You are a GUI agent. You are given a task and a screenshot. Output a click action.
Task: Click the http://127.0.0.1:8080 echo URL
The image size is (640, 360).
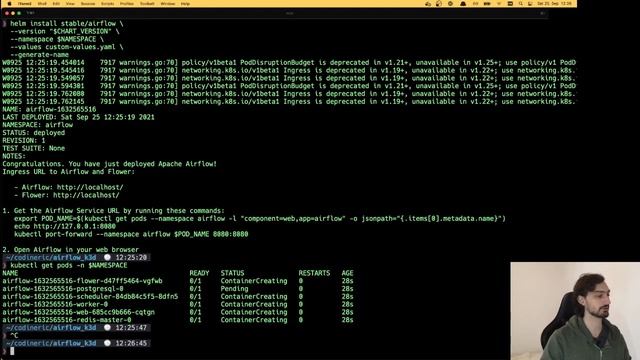pos(75,226)
